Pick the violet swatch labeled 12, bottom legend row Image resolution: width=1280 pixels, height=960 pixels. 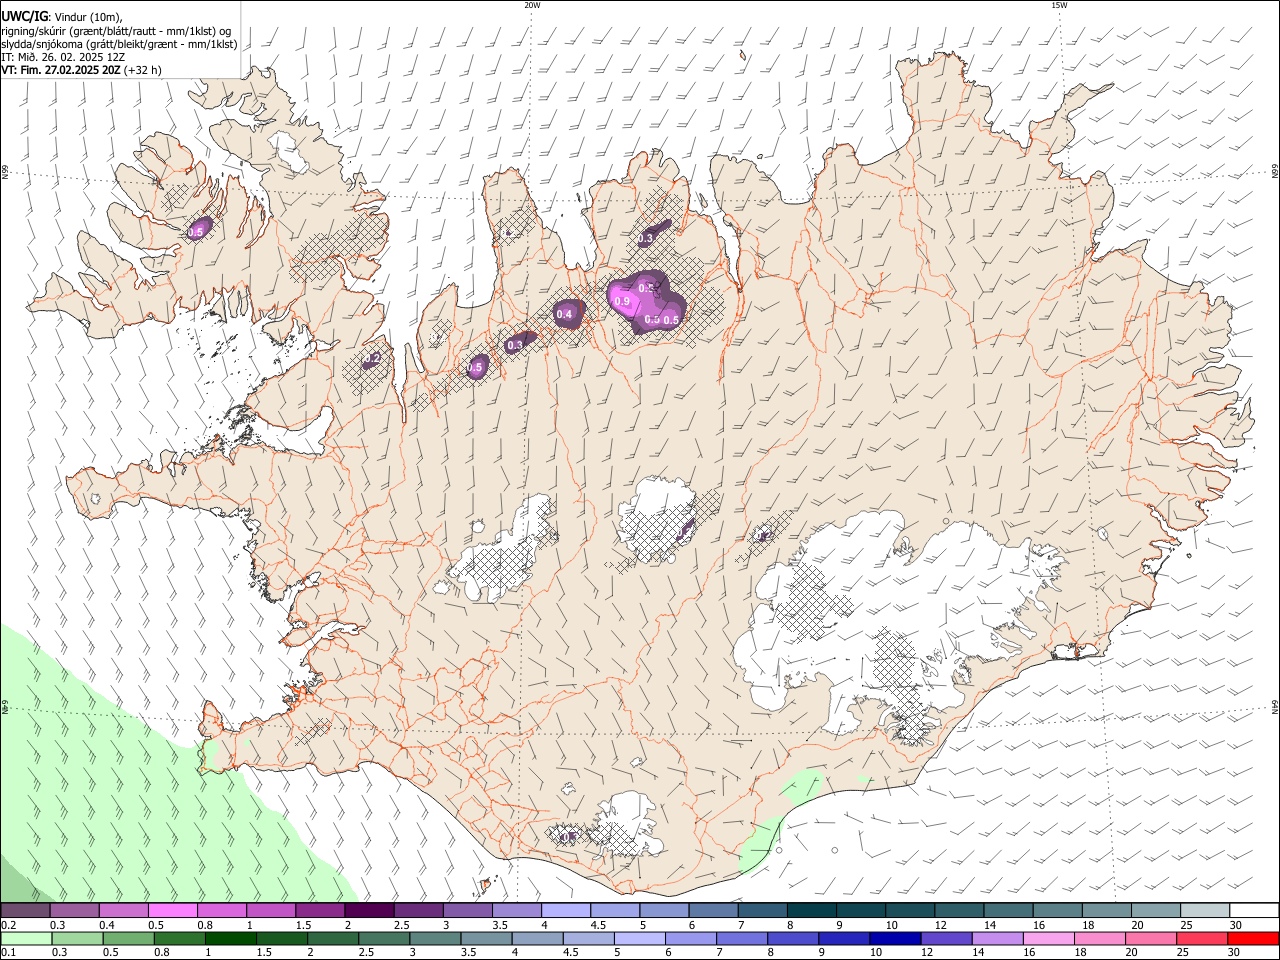[946, 939]
